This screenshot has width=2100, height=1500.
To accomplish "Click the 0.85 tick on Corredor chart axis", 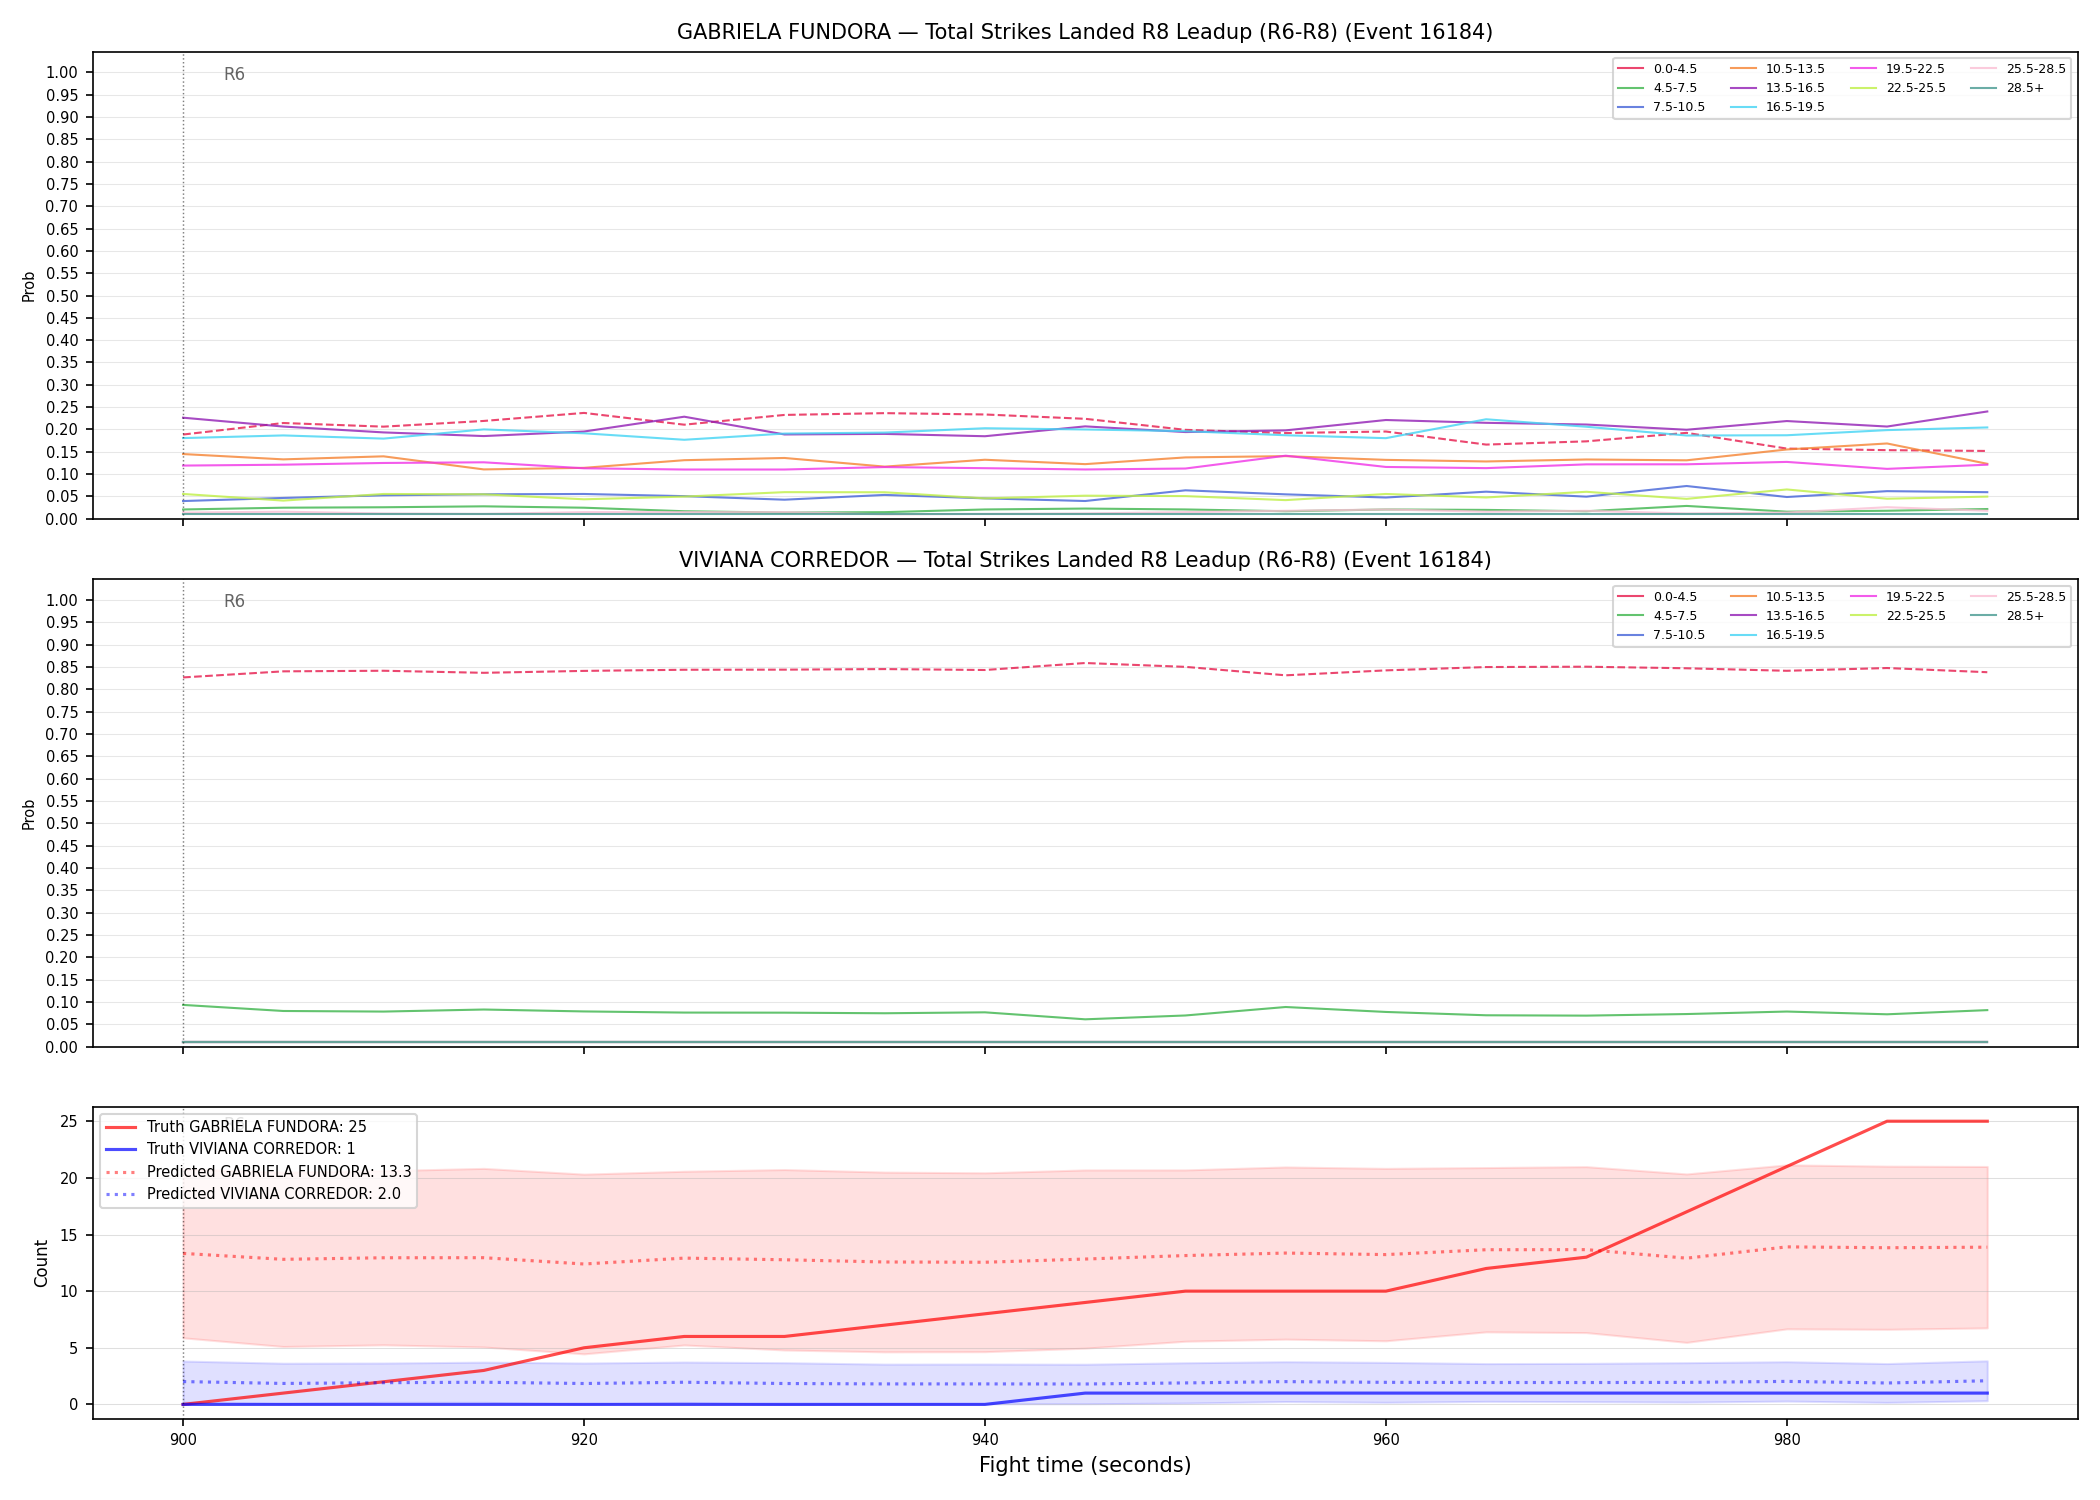I will click(x=62, y=667).
